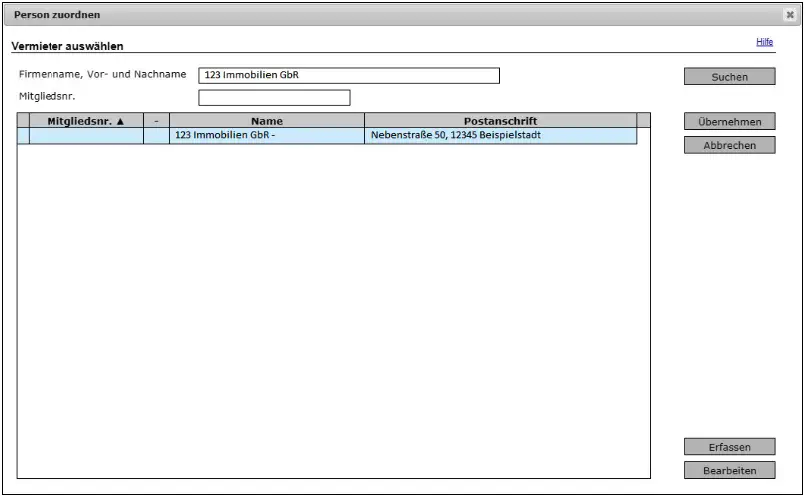Open the Hilfe link

[764, 42]
